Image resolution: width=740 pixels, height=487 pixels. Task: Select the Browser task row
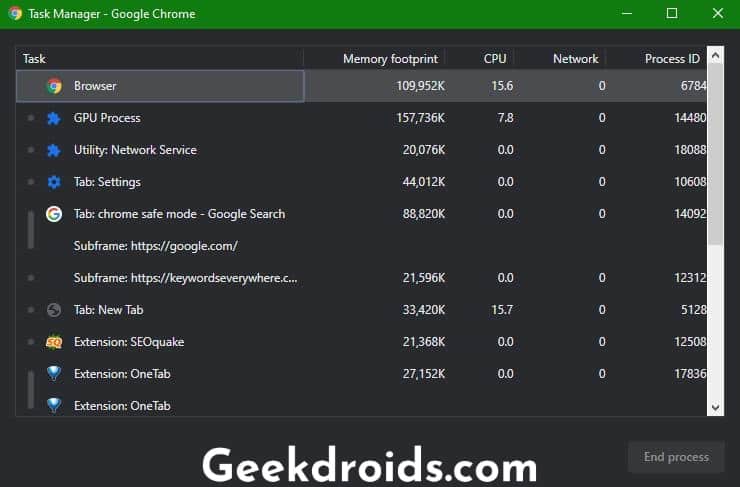[362, 86]
